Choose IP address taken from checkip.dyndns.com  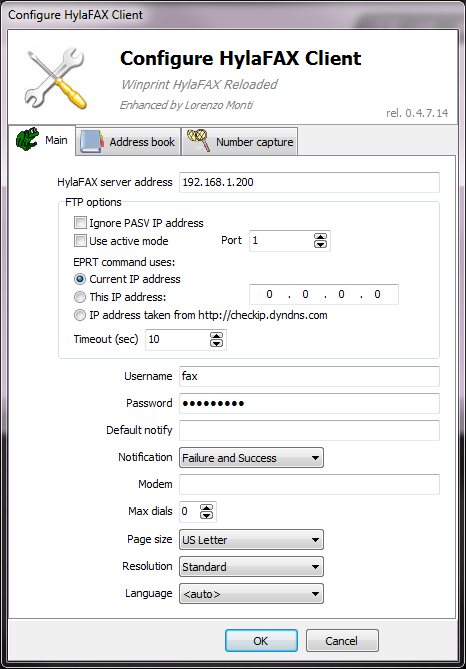point(80,315)
